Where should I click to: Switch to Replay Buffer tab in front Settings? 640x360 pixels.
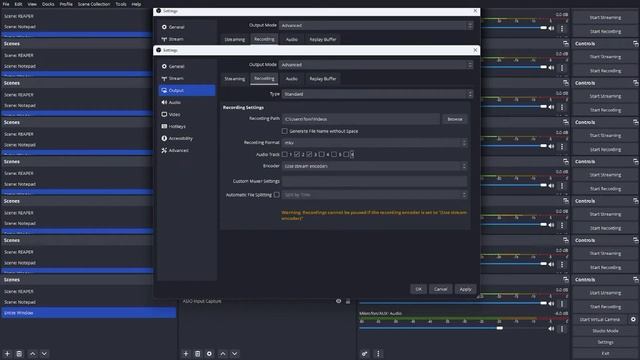pos(322,79)
